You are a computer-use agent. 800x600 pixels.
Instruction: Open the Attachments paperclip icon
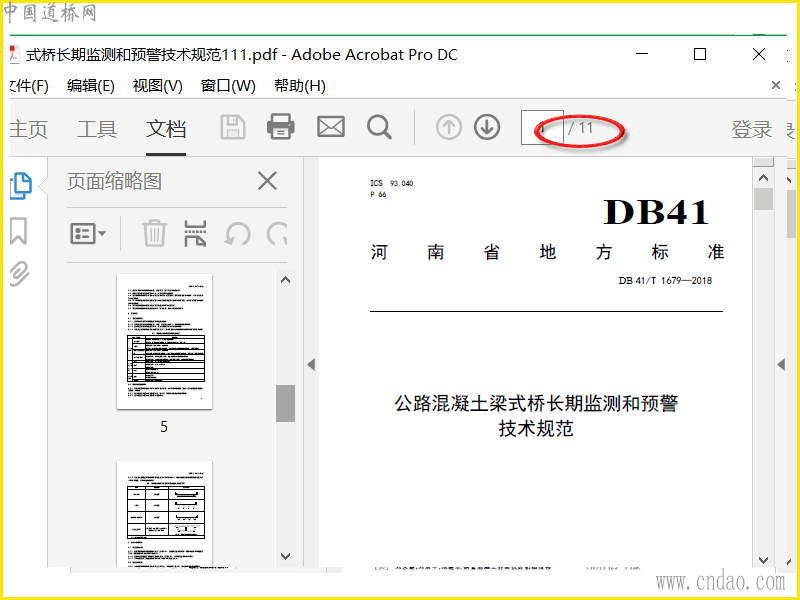point(19,273)
